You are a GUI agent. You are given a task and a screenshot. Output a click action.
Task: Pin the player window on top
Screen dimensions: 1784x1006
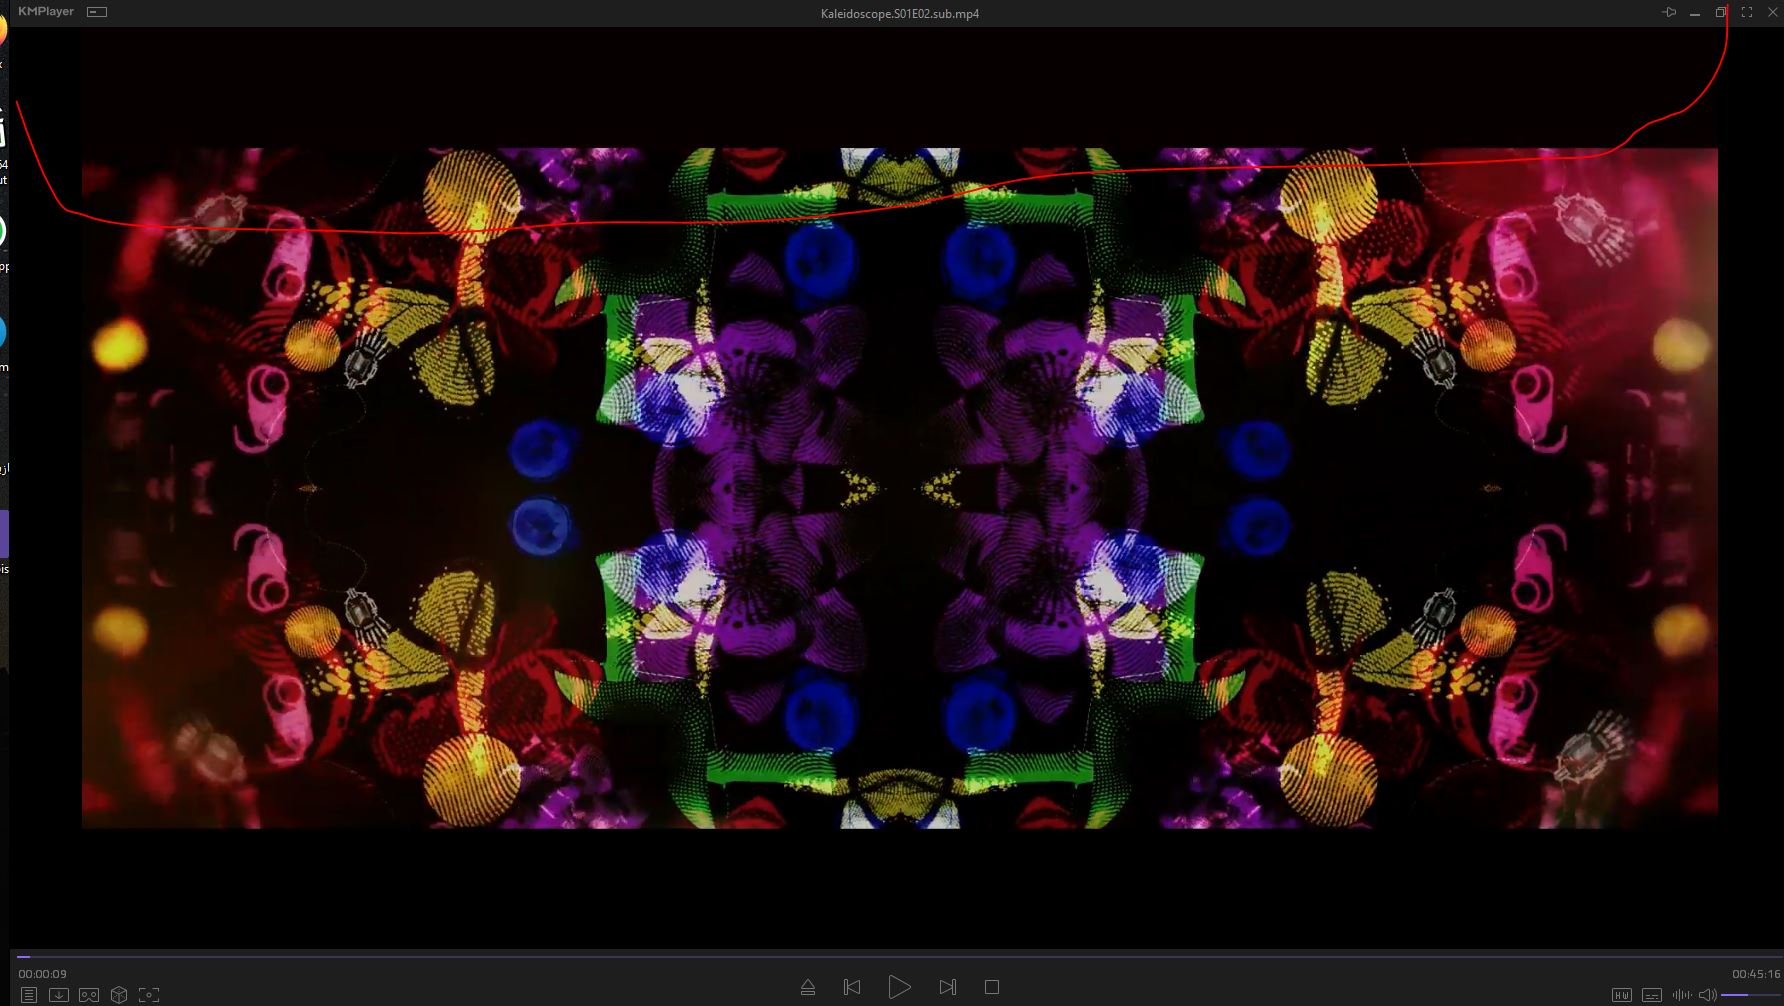tap(1669, 12)
